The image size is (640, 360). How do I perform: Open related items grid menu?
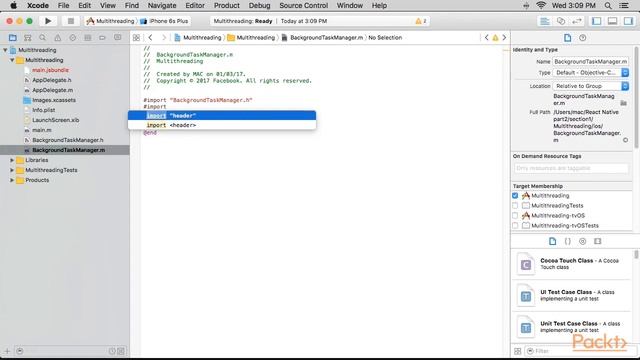pos(136,38)
